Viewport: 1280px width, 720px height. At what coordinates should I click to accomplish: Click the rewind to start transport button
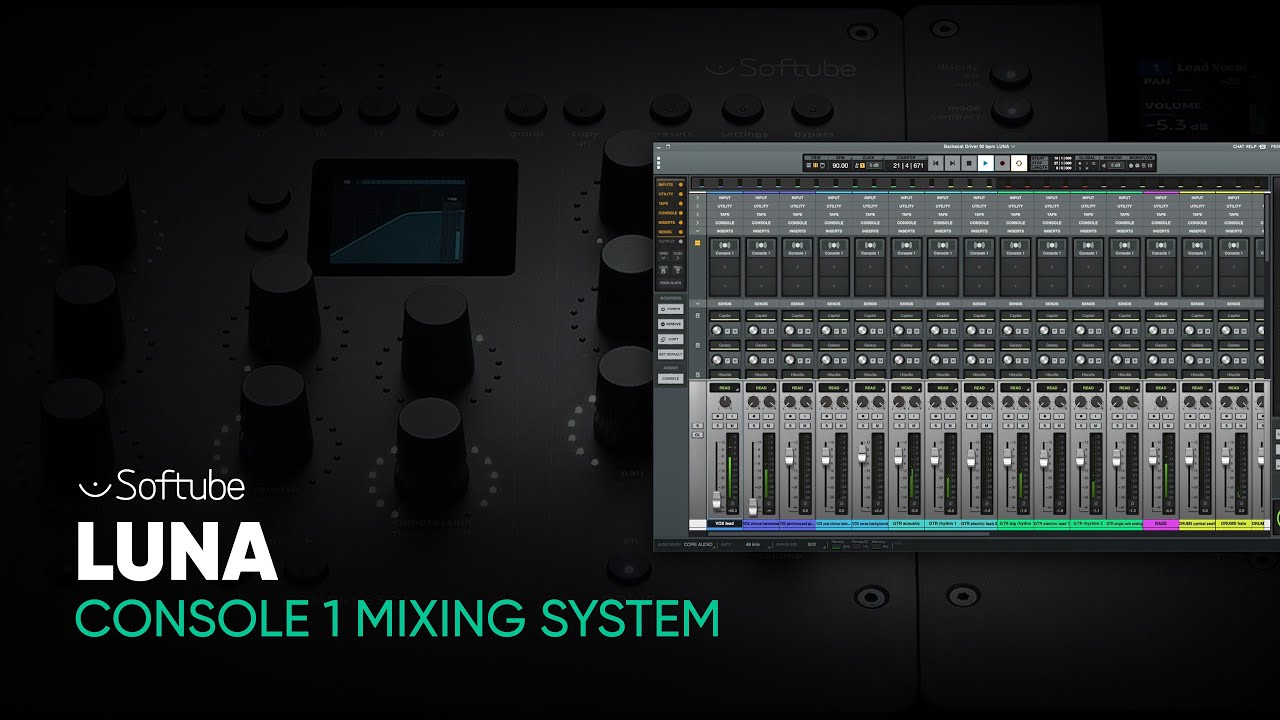[x=936, y=163]
